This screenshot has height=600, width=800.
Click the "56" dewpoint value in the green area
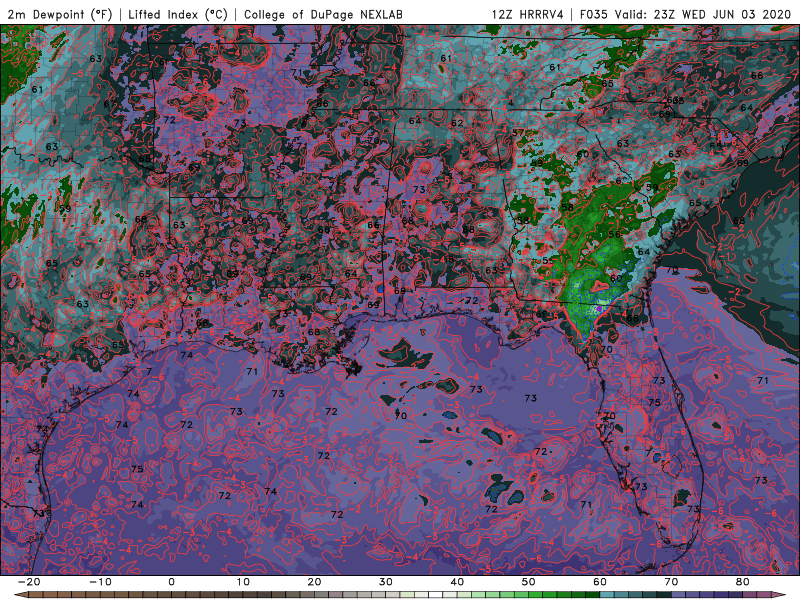[x=614, y=234]
